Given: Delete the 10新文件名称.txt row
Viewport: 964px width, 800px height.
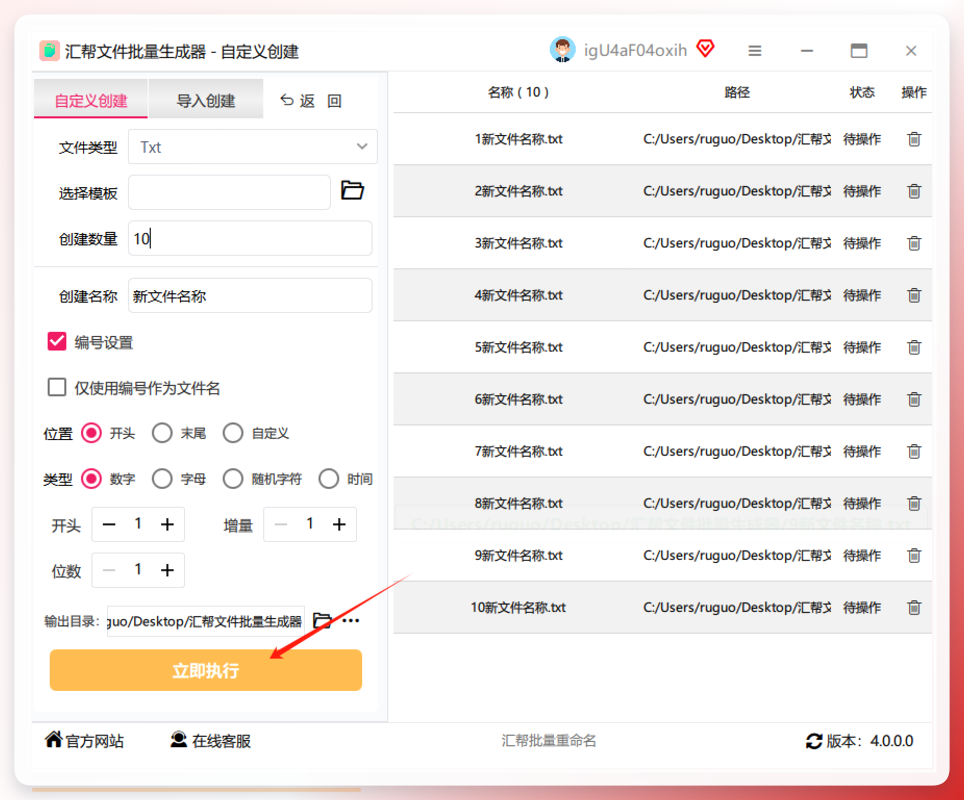Looking at the screenshot, I should [914, 608].
